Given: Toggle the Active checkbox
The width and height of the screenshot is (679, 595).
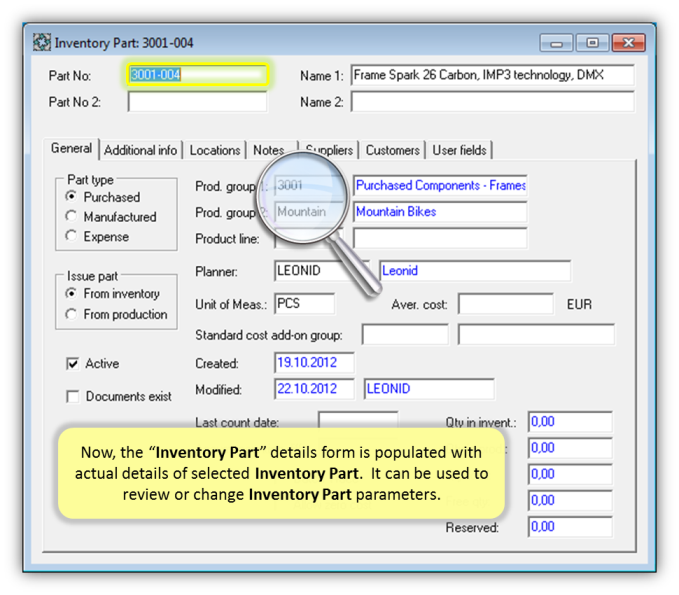Looking at the screenshot, I should pos(73,363).
